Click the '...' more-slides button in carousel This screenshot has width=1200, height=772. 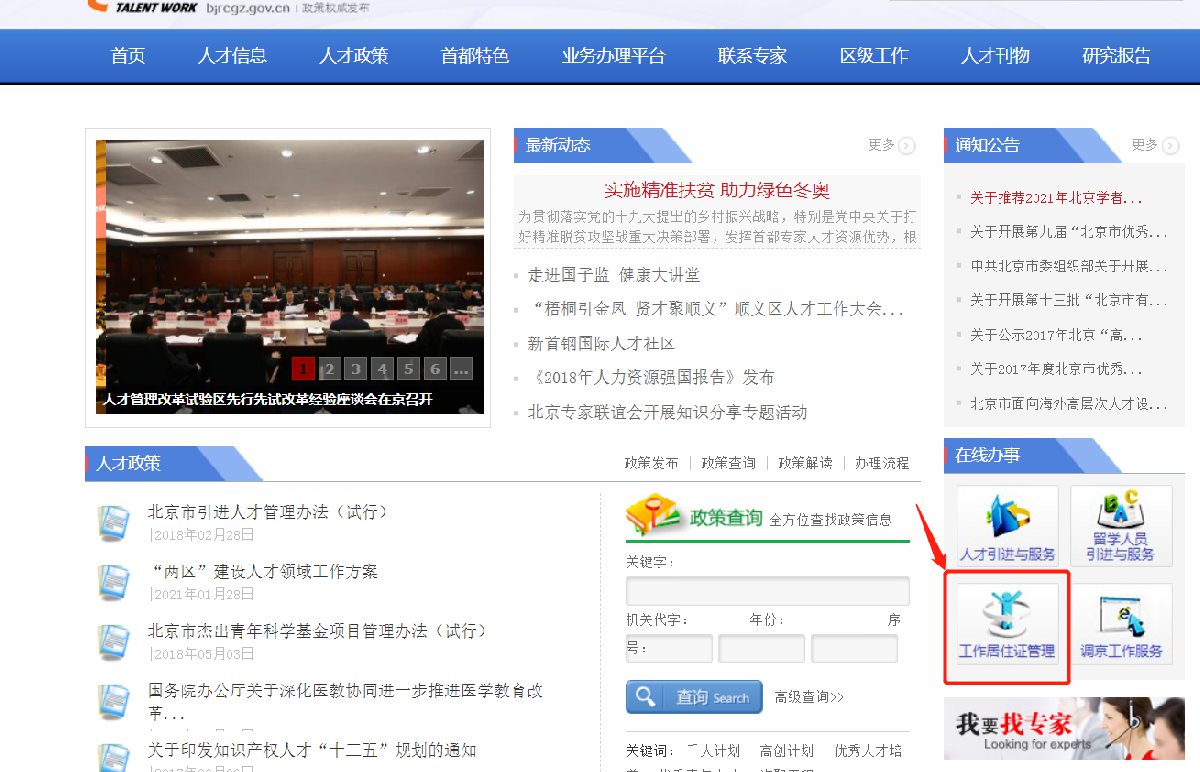pos(460,369)
